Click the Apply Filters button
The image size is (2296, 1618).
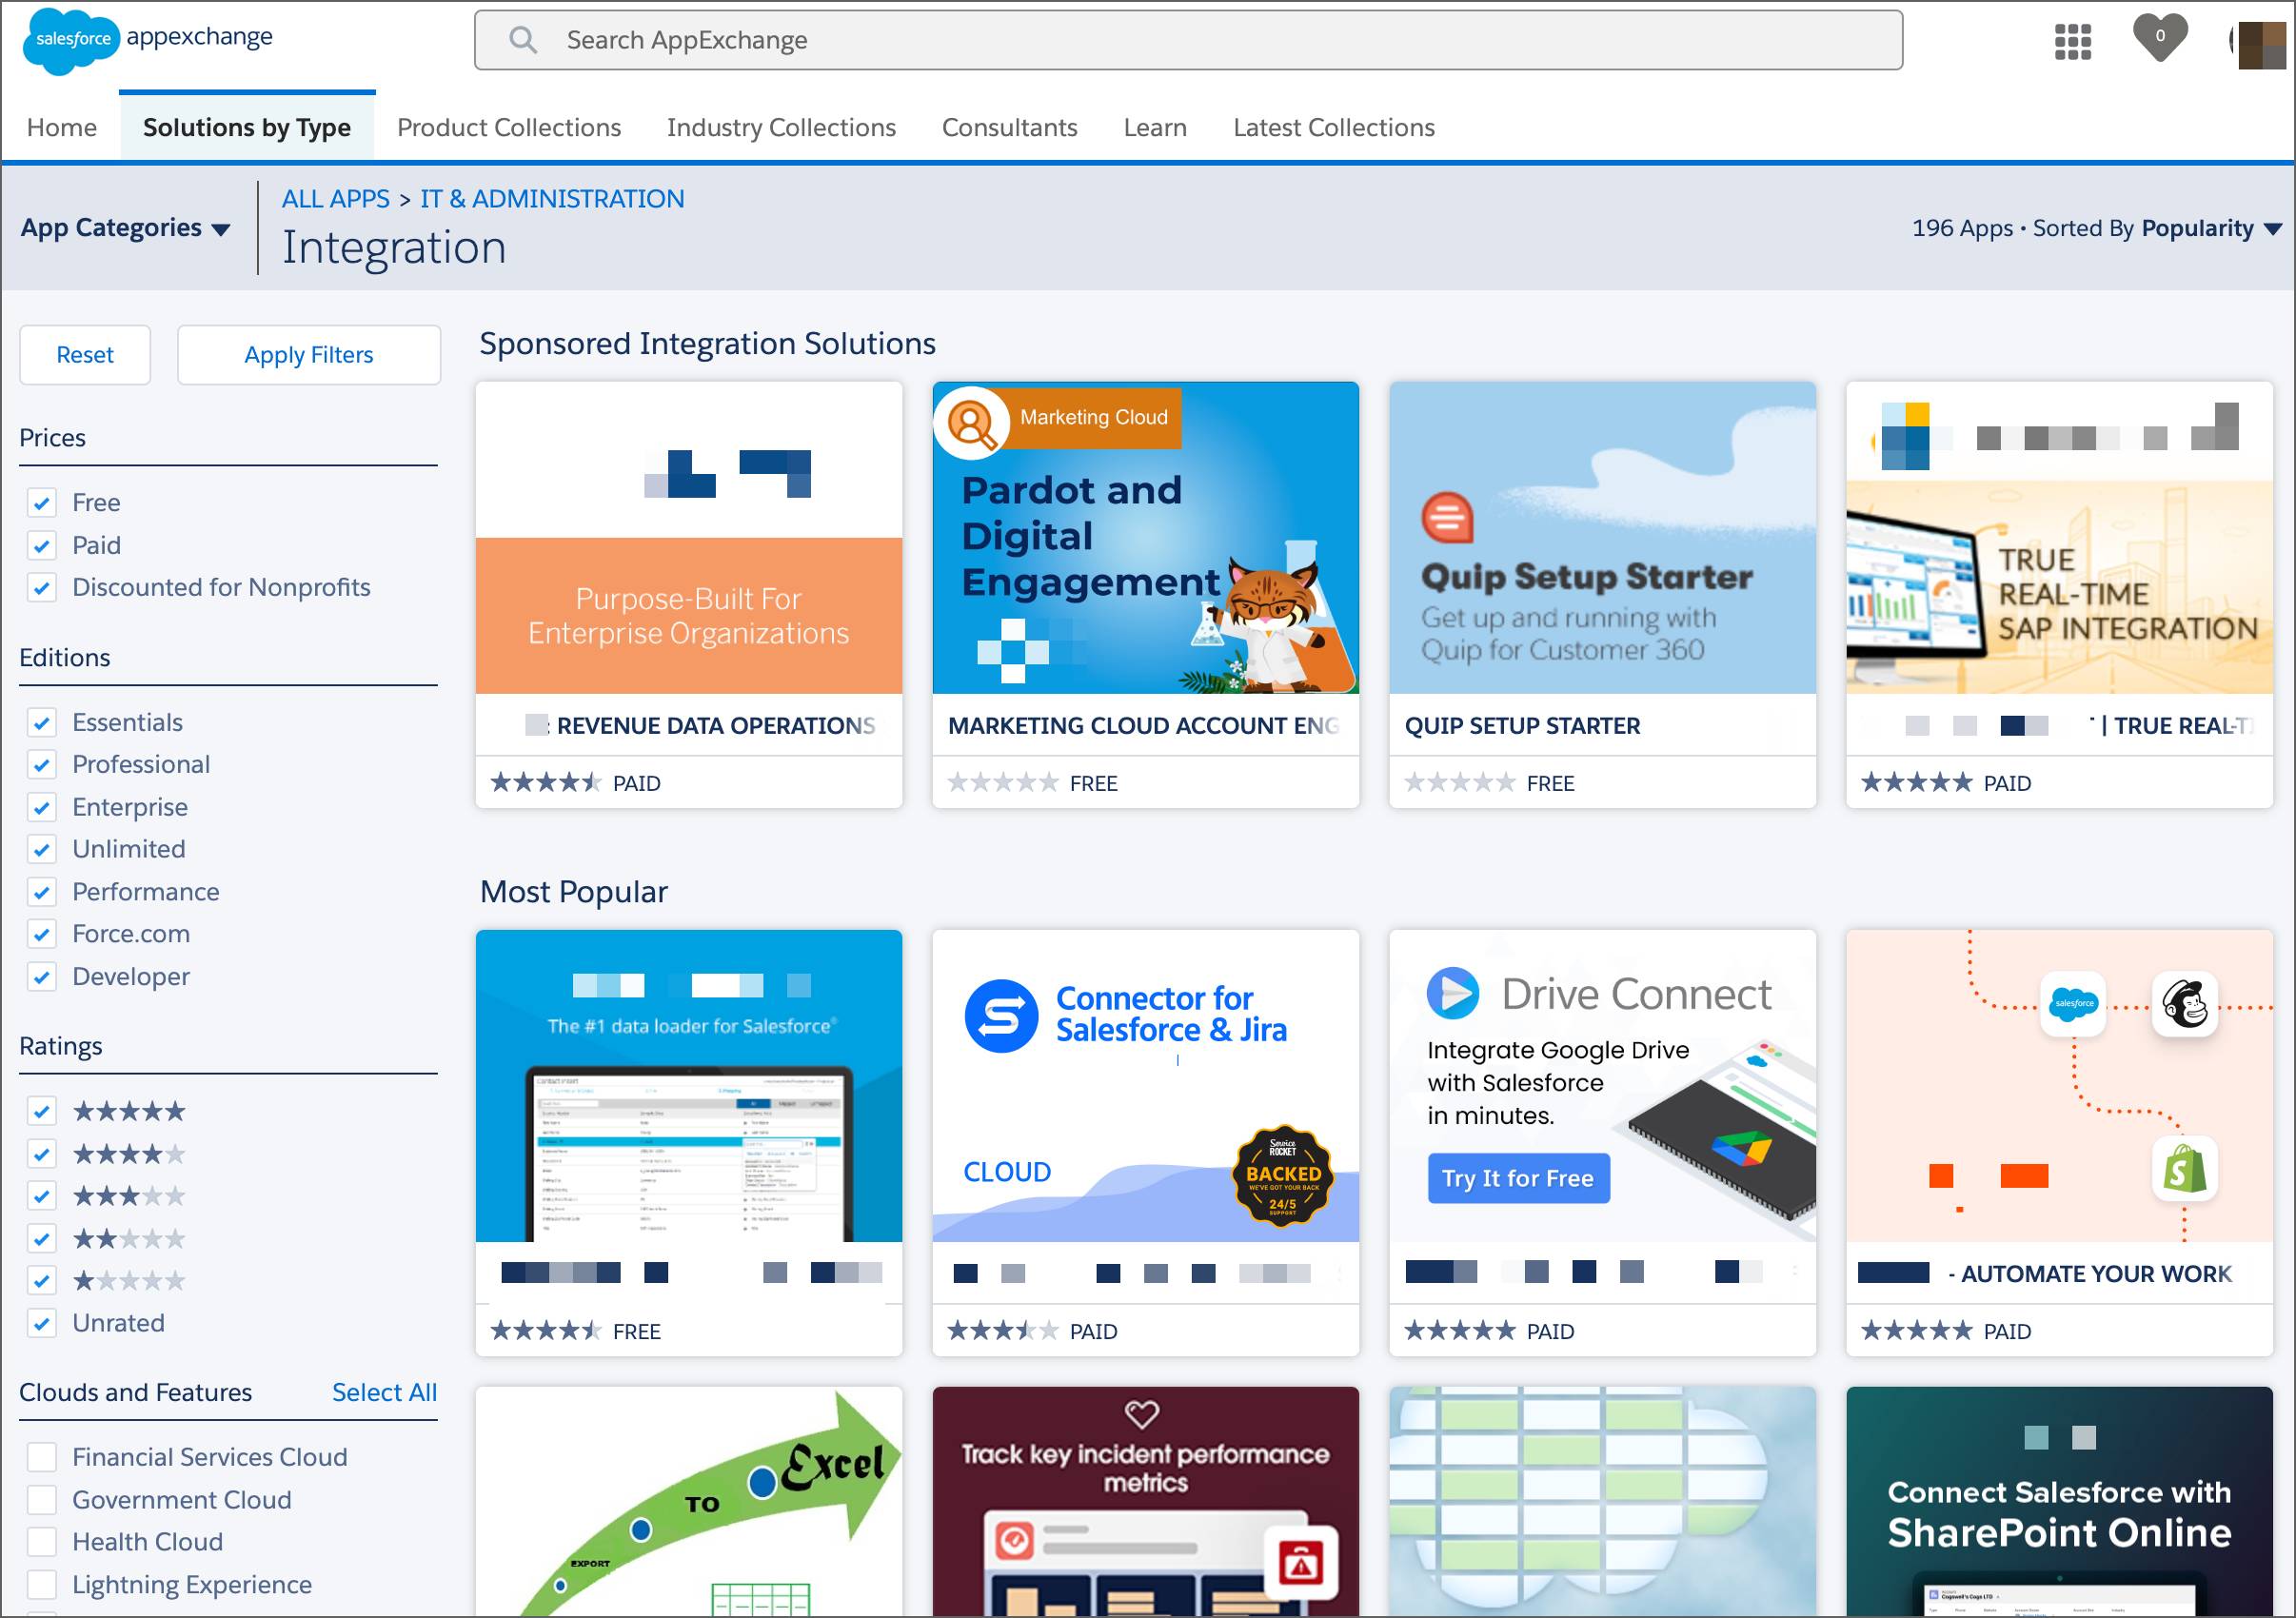coord(308,355)
